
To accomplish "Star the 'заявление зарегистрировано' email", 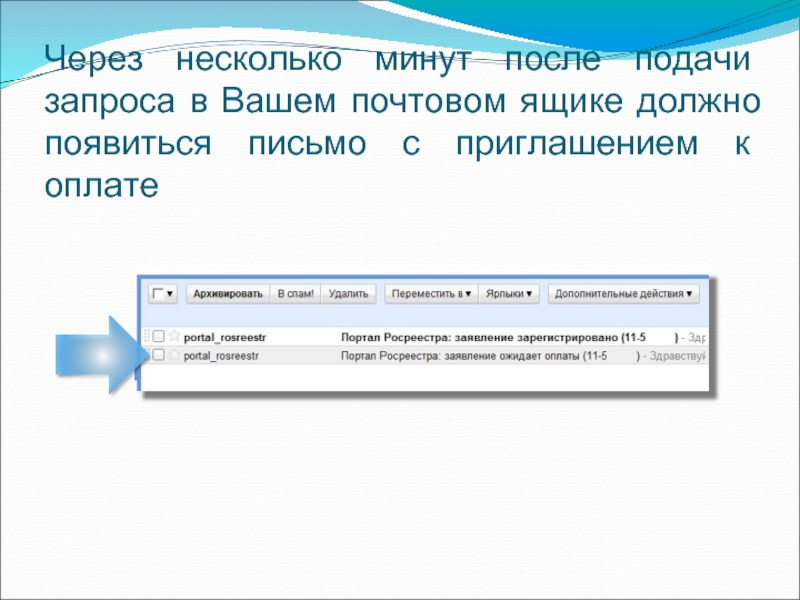I will tap(174, 336).
